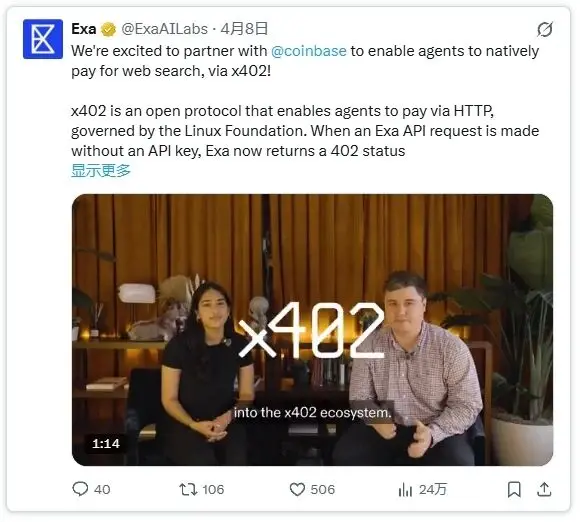Bookmark the tweet with the bookmark icon
The height and width of the screenshot is (522, 580).
click(514, 489)
